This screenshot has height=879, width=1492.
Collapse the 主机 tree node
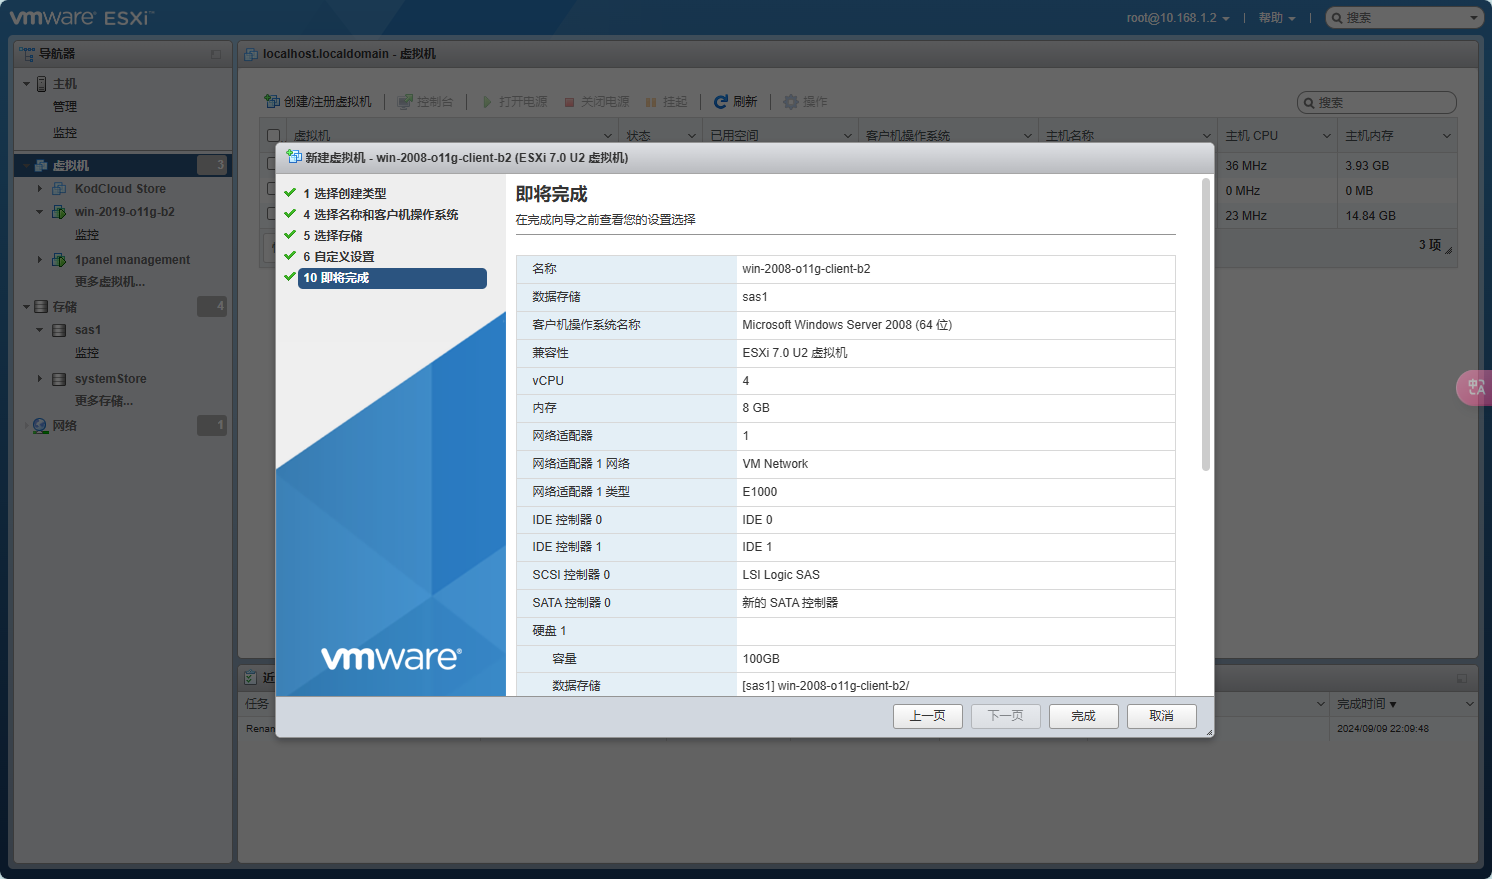click(26, 84)
